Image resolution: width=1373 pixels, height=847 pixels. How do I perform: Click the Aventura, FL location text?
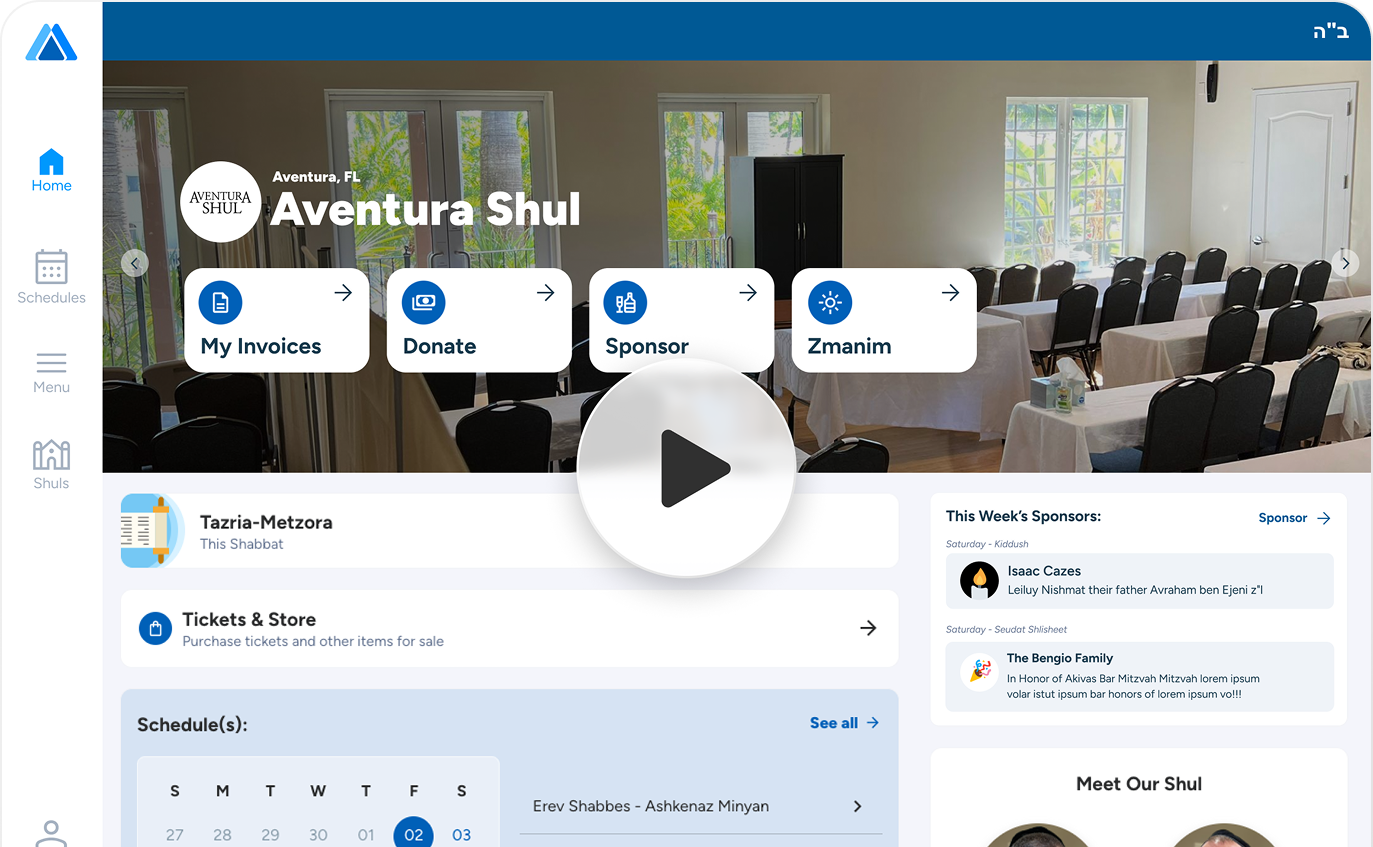click(x=316, y=177)
